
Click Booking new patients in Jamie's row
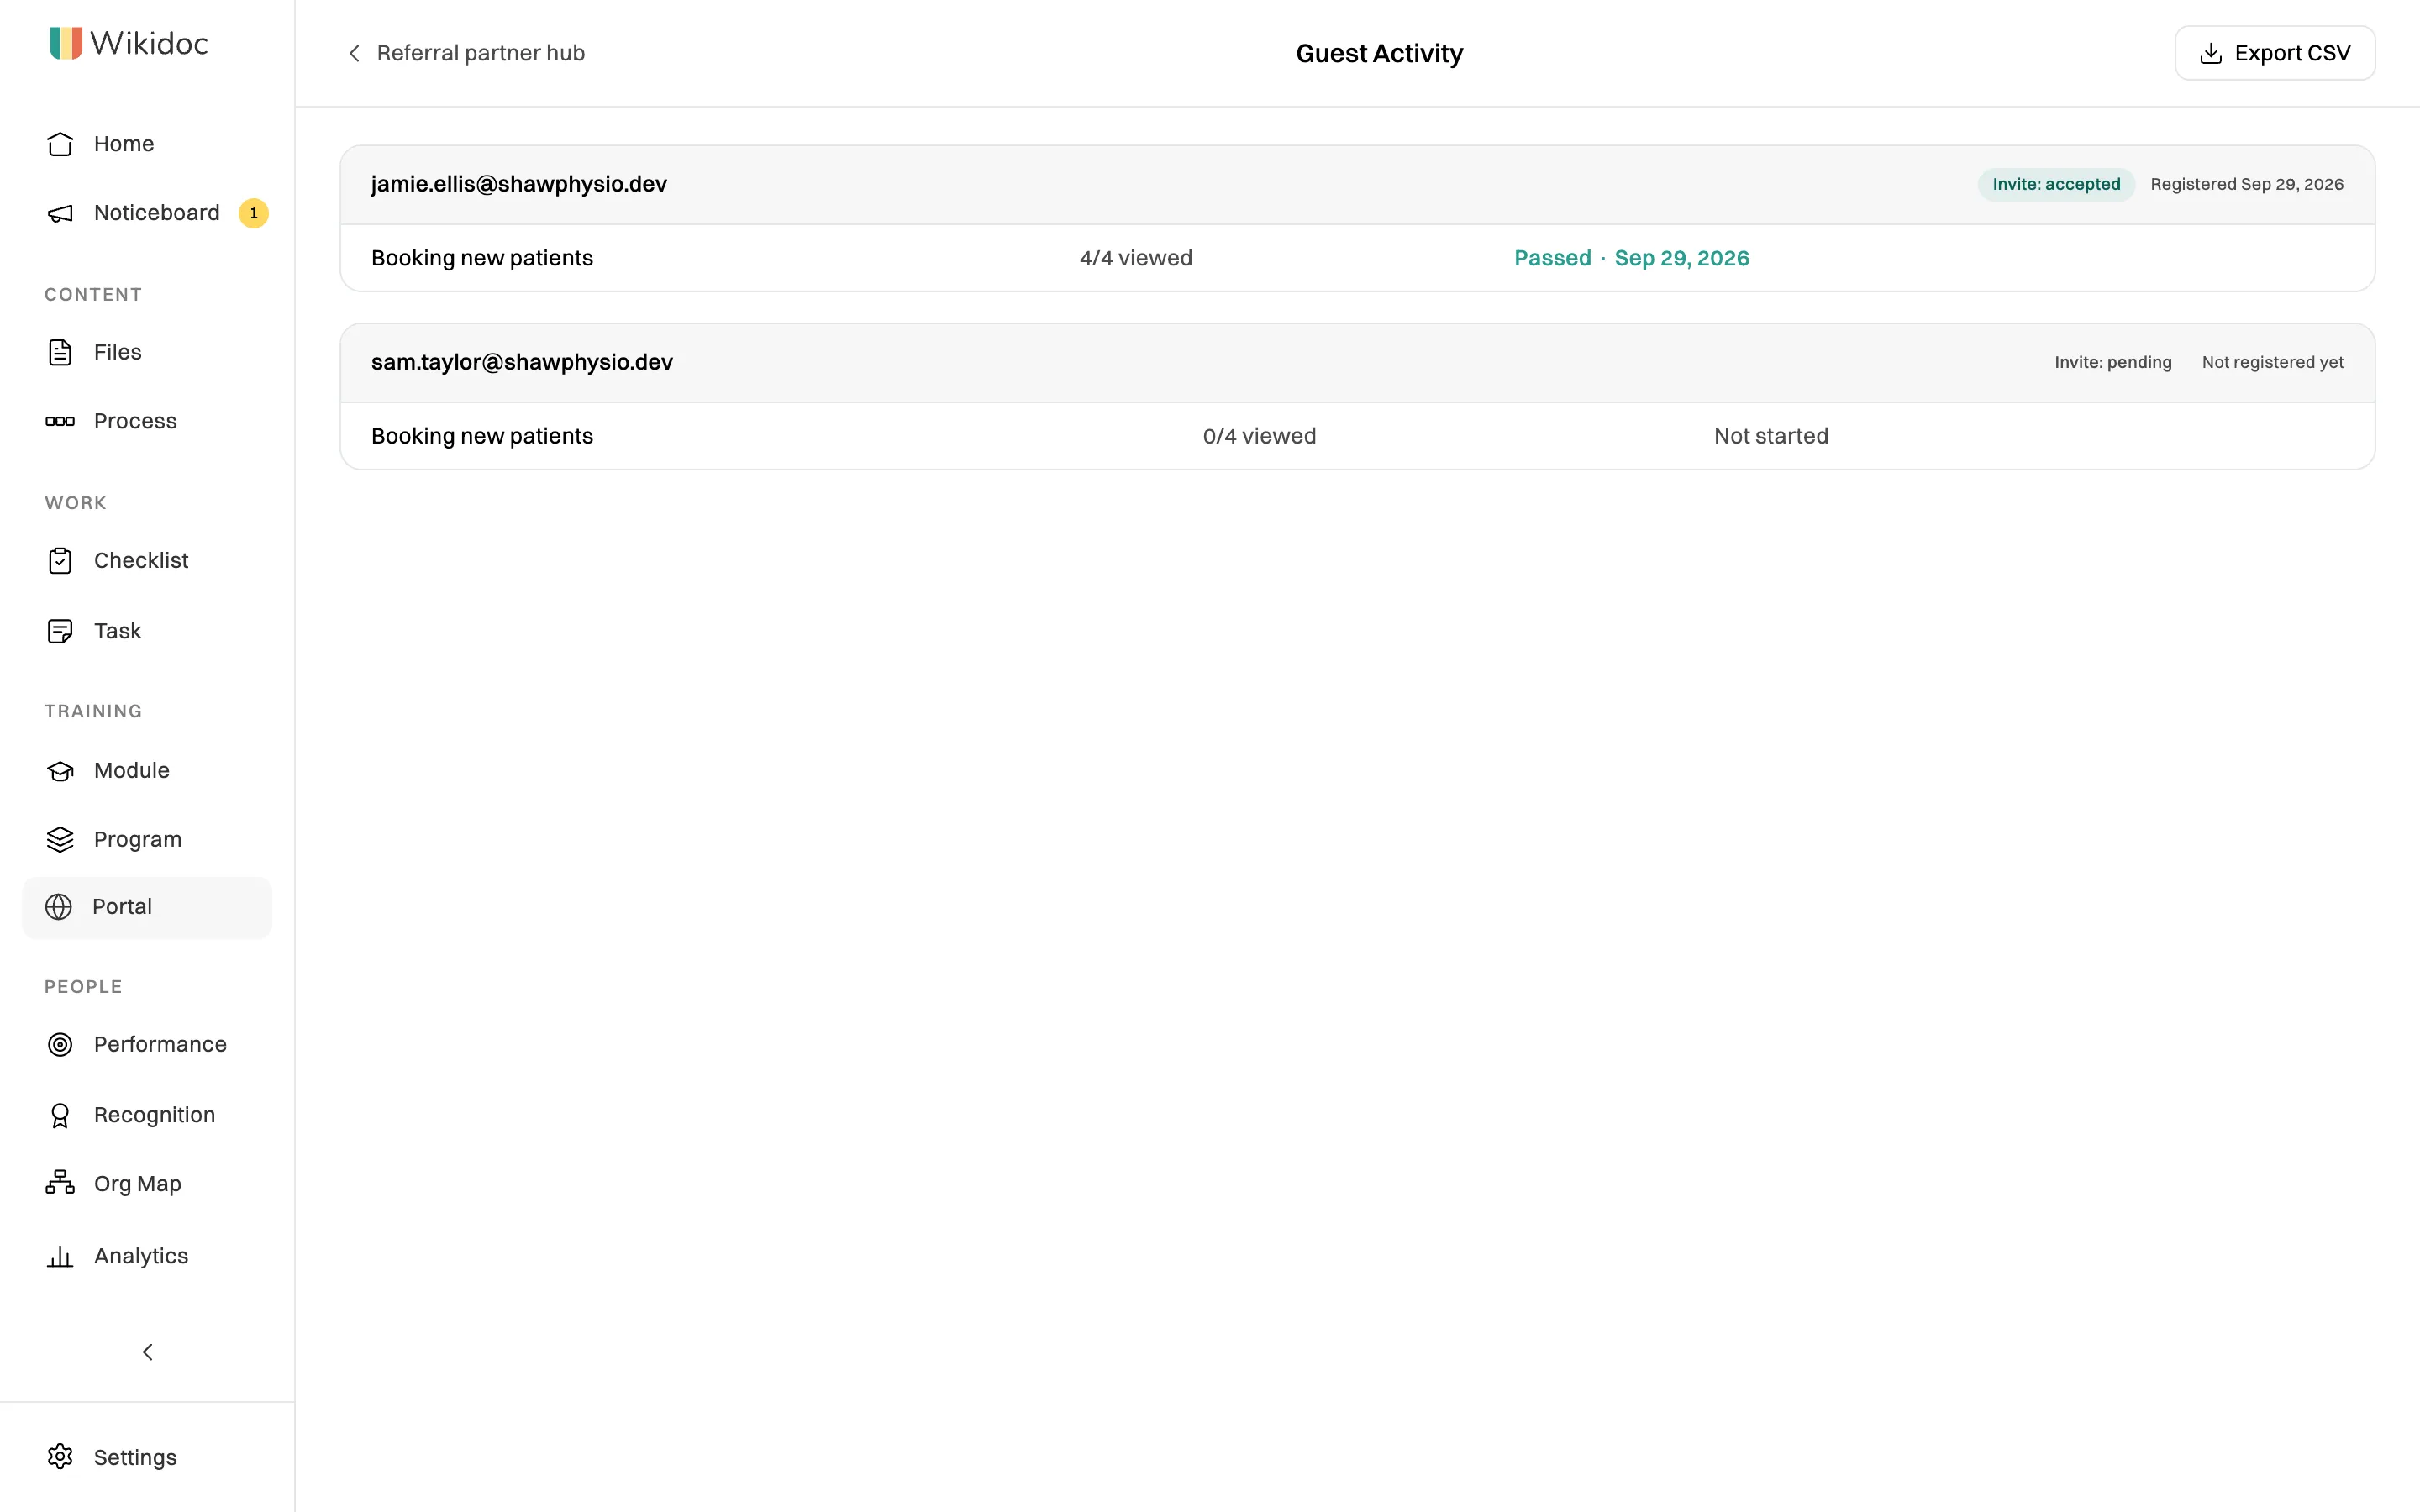[x=482, y=258]
